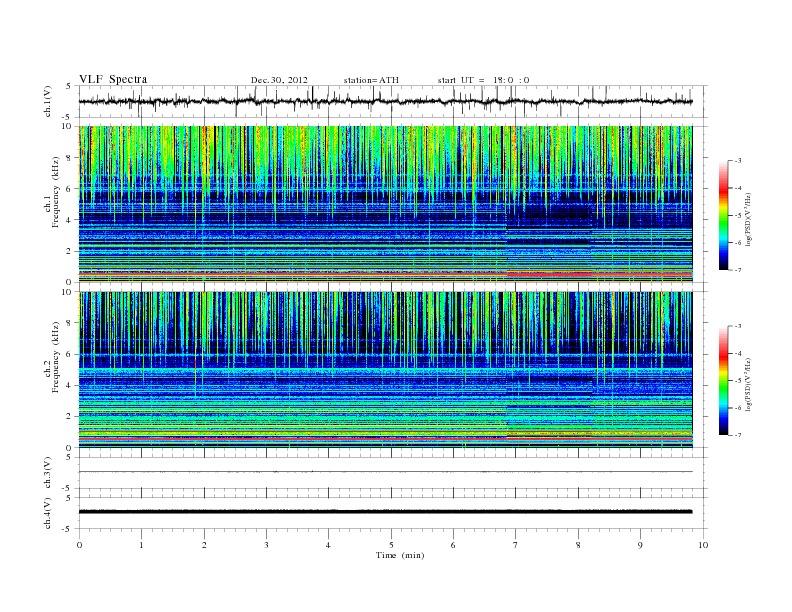
Task: Click the "Time (min)" axis label
Action: coord(400,555)
